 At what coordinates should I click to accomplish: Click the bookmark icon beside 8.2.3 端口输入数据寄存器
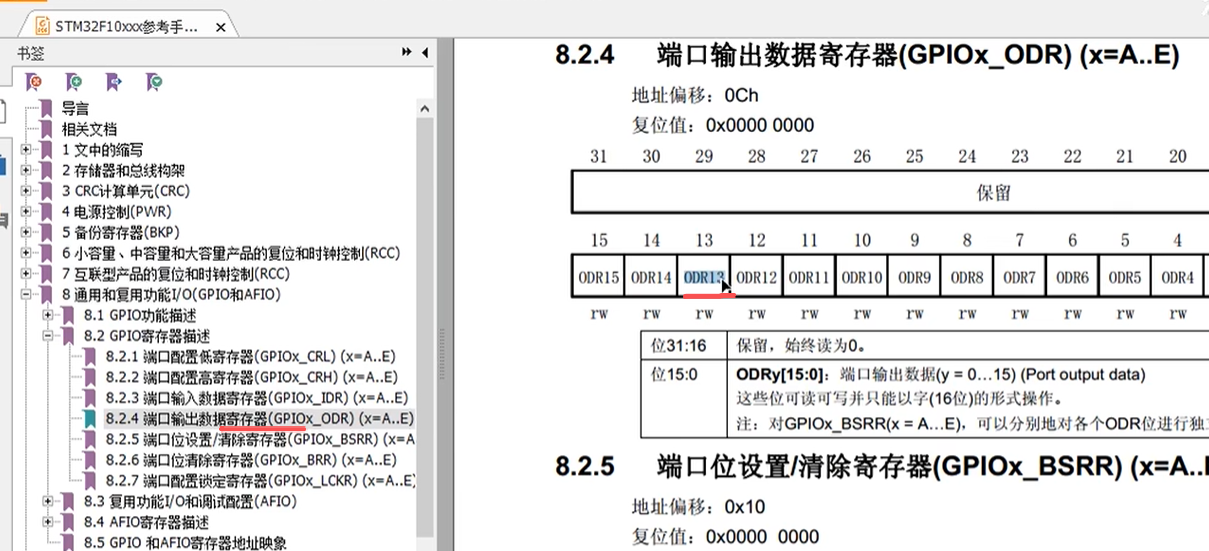(90, 398)
